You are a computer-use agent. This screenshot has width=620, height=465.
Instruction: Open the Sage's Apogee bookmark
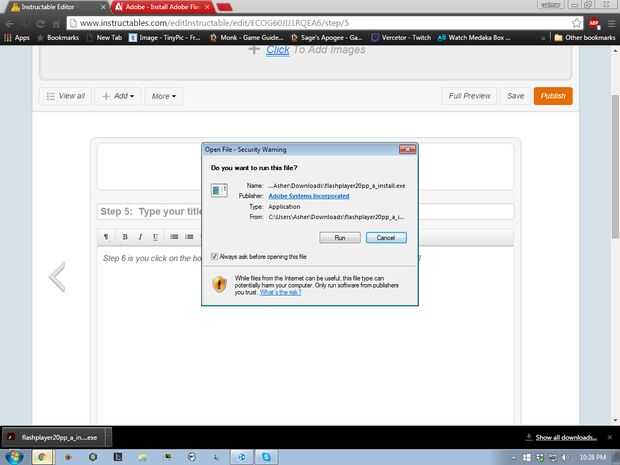pyautogui.click(x=327, y=38)
